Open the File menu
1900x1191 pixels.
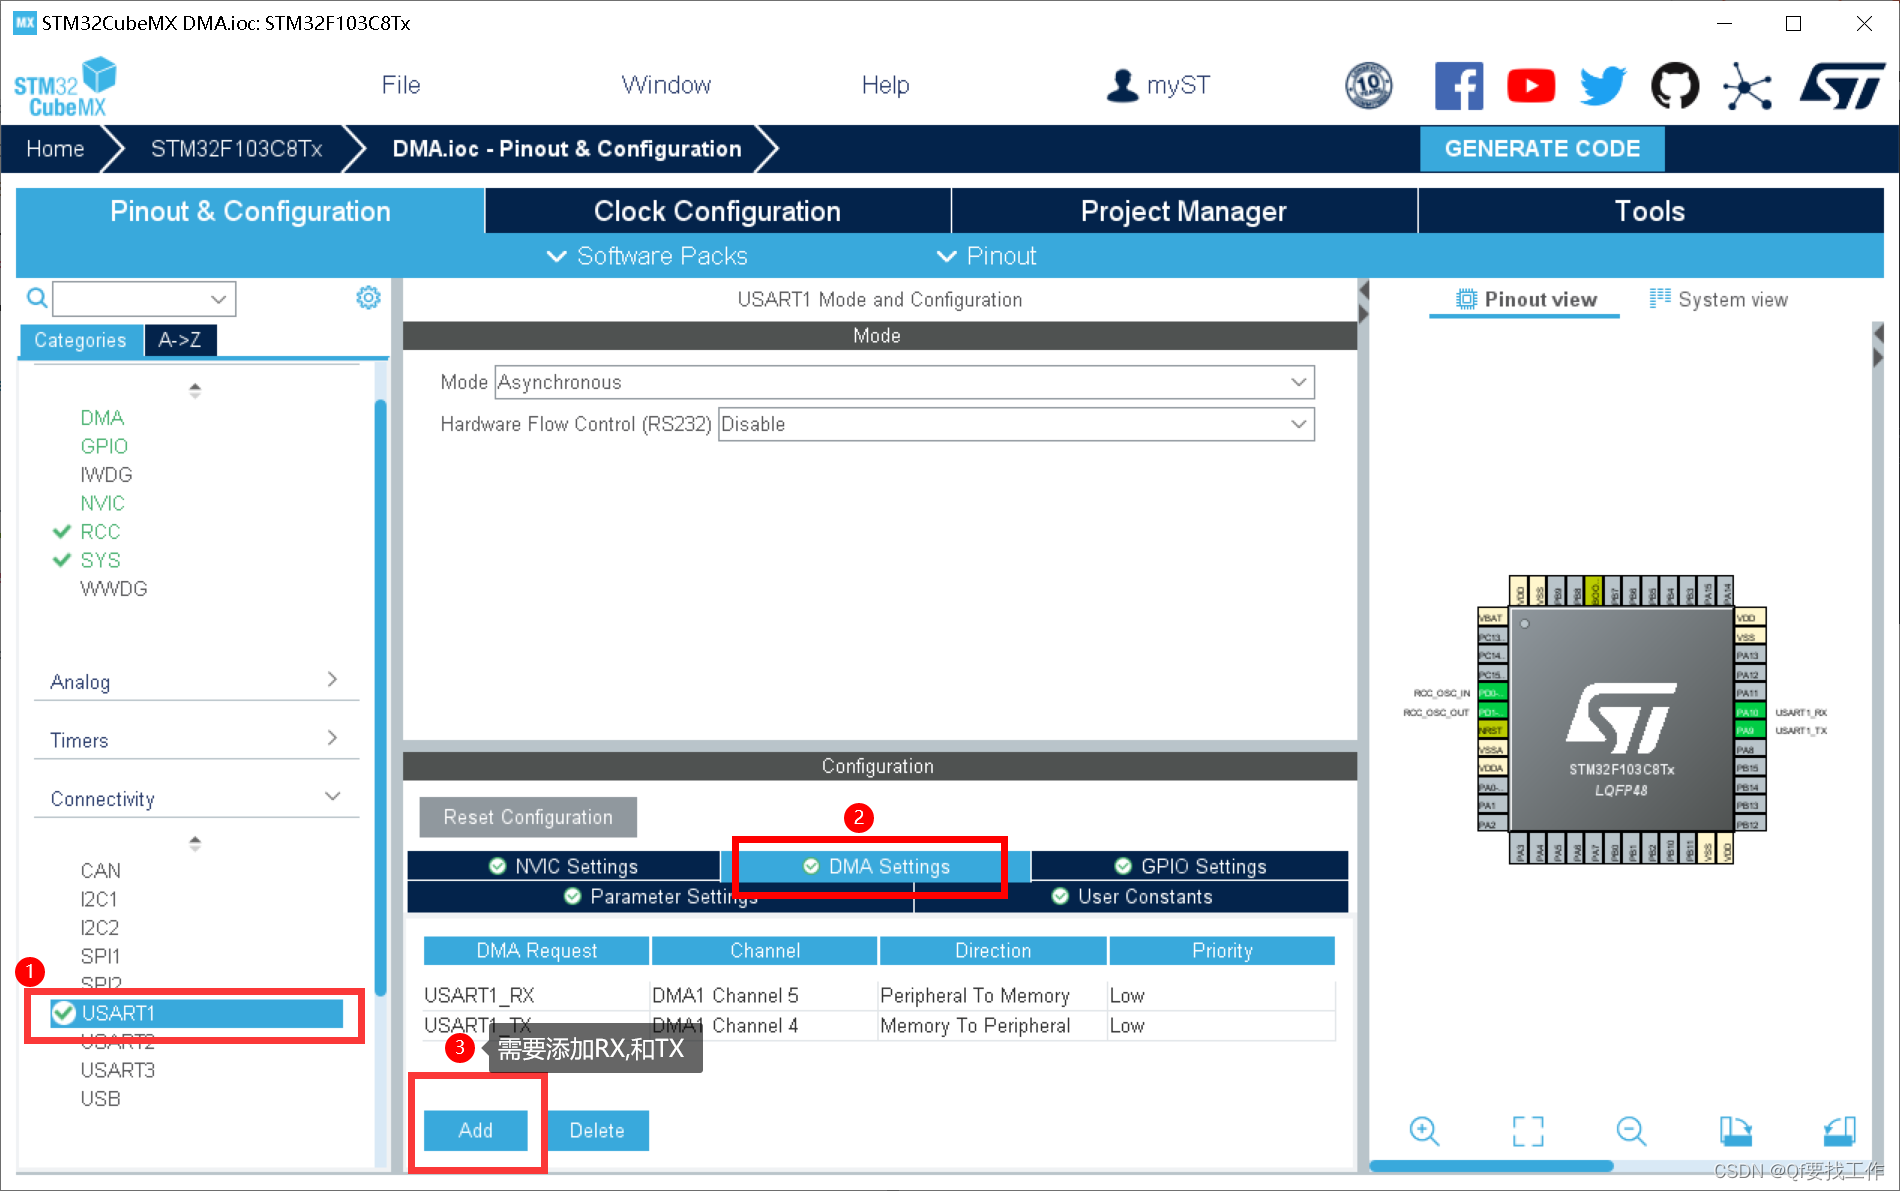point(401,85)
